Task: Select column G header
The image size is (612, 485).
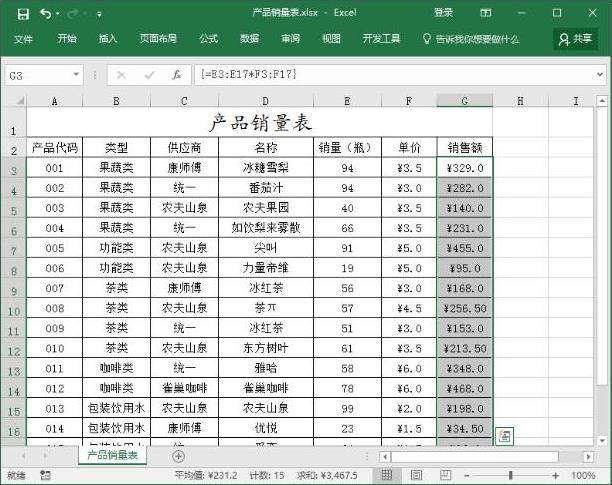Action: tap(464, 101)
